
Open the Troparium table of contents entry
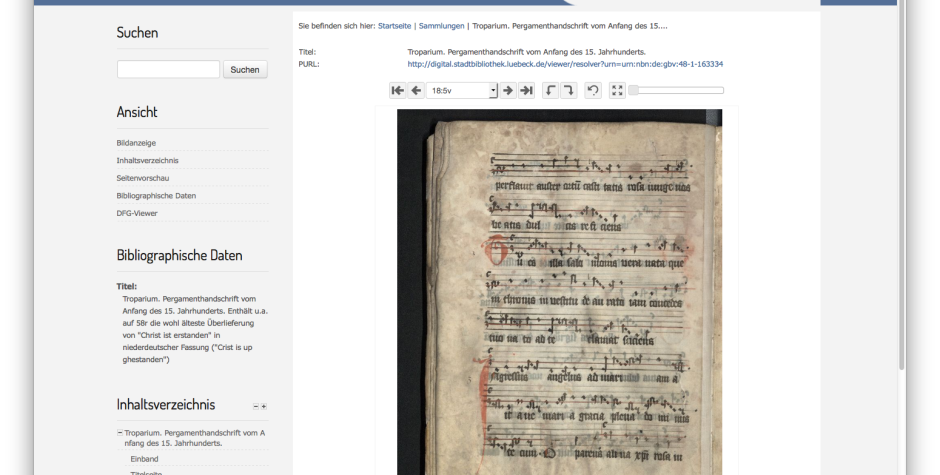click(x=195, y=438)
